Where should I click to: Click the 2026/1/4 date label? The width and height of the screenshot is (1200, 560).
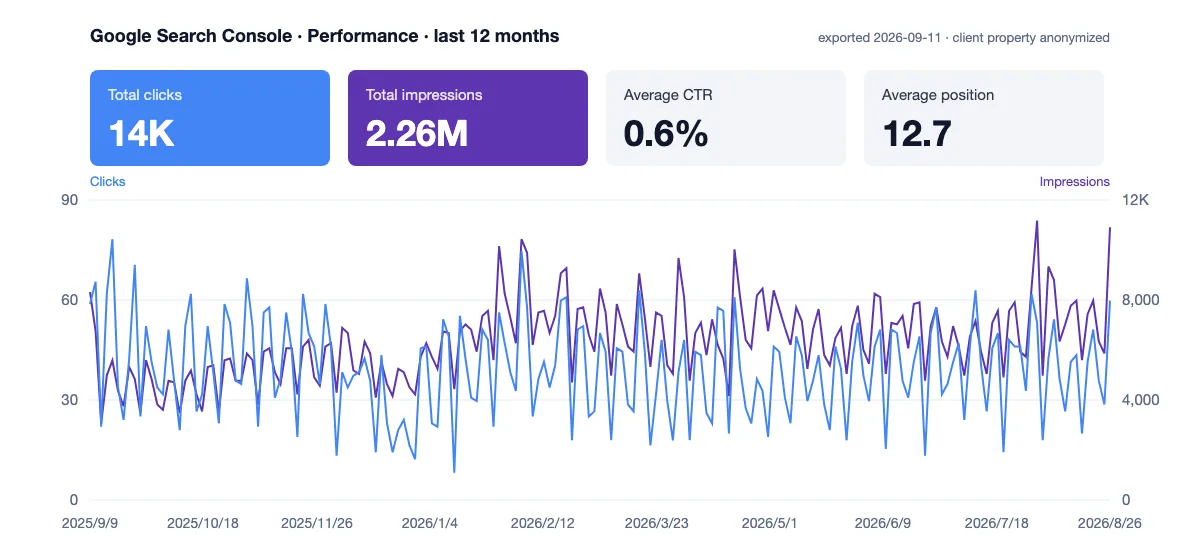point(430,523)
